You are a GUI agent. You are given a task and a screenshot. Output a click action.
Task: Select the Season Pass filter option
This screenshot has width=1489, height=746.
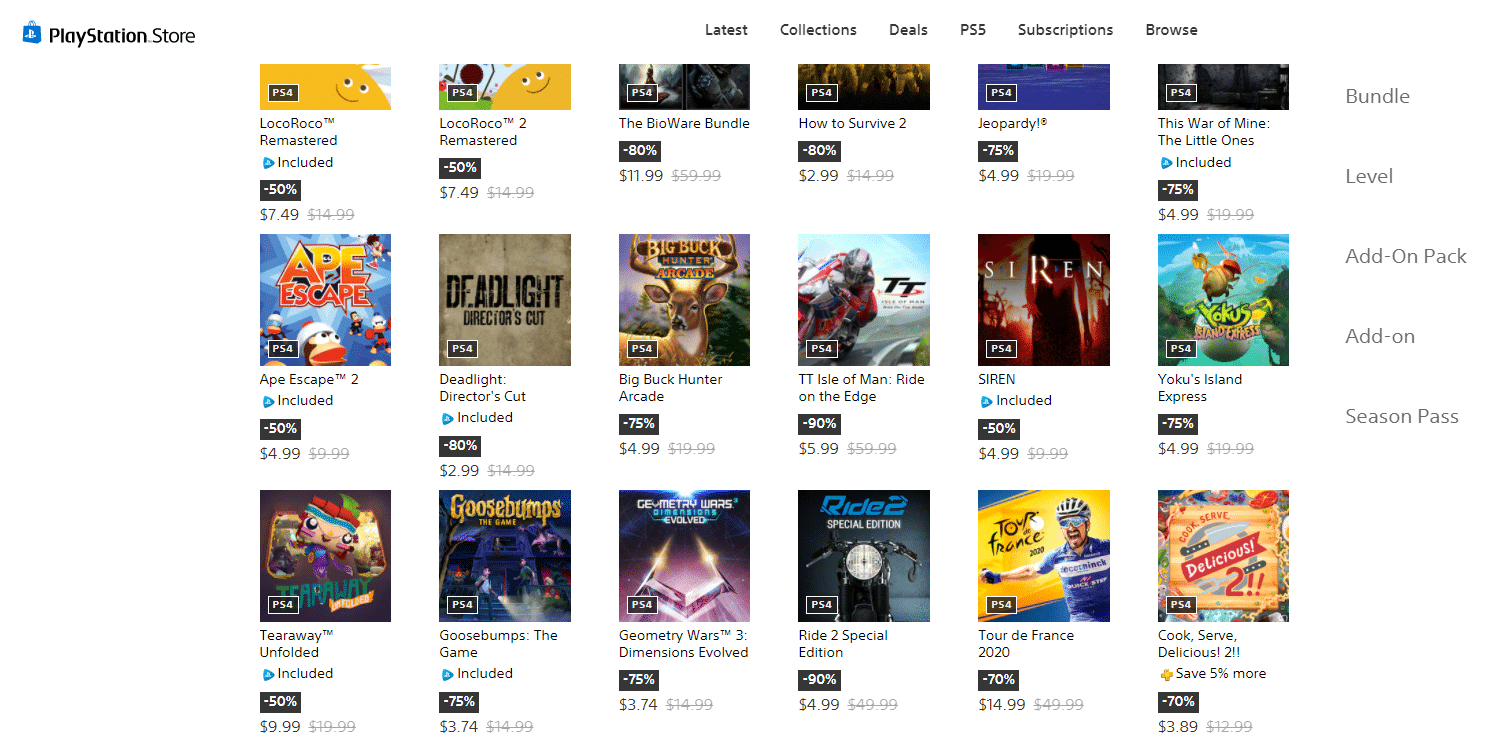click(1402, 417)
